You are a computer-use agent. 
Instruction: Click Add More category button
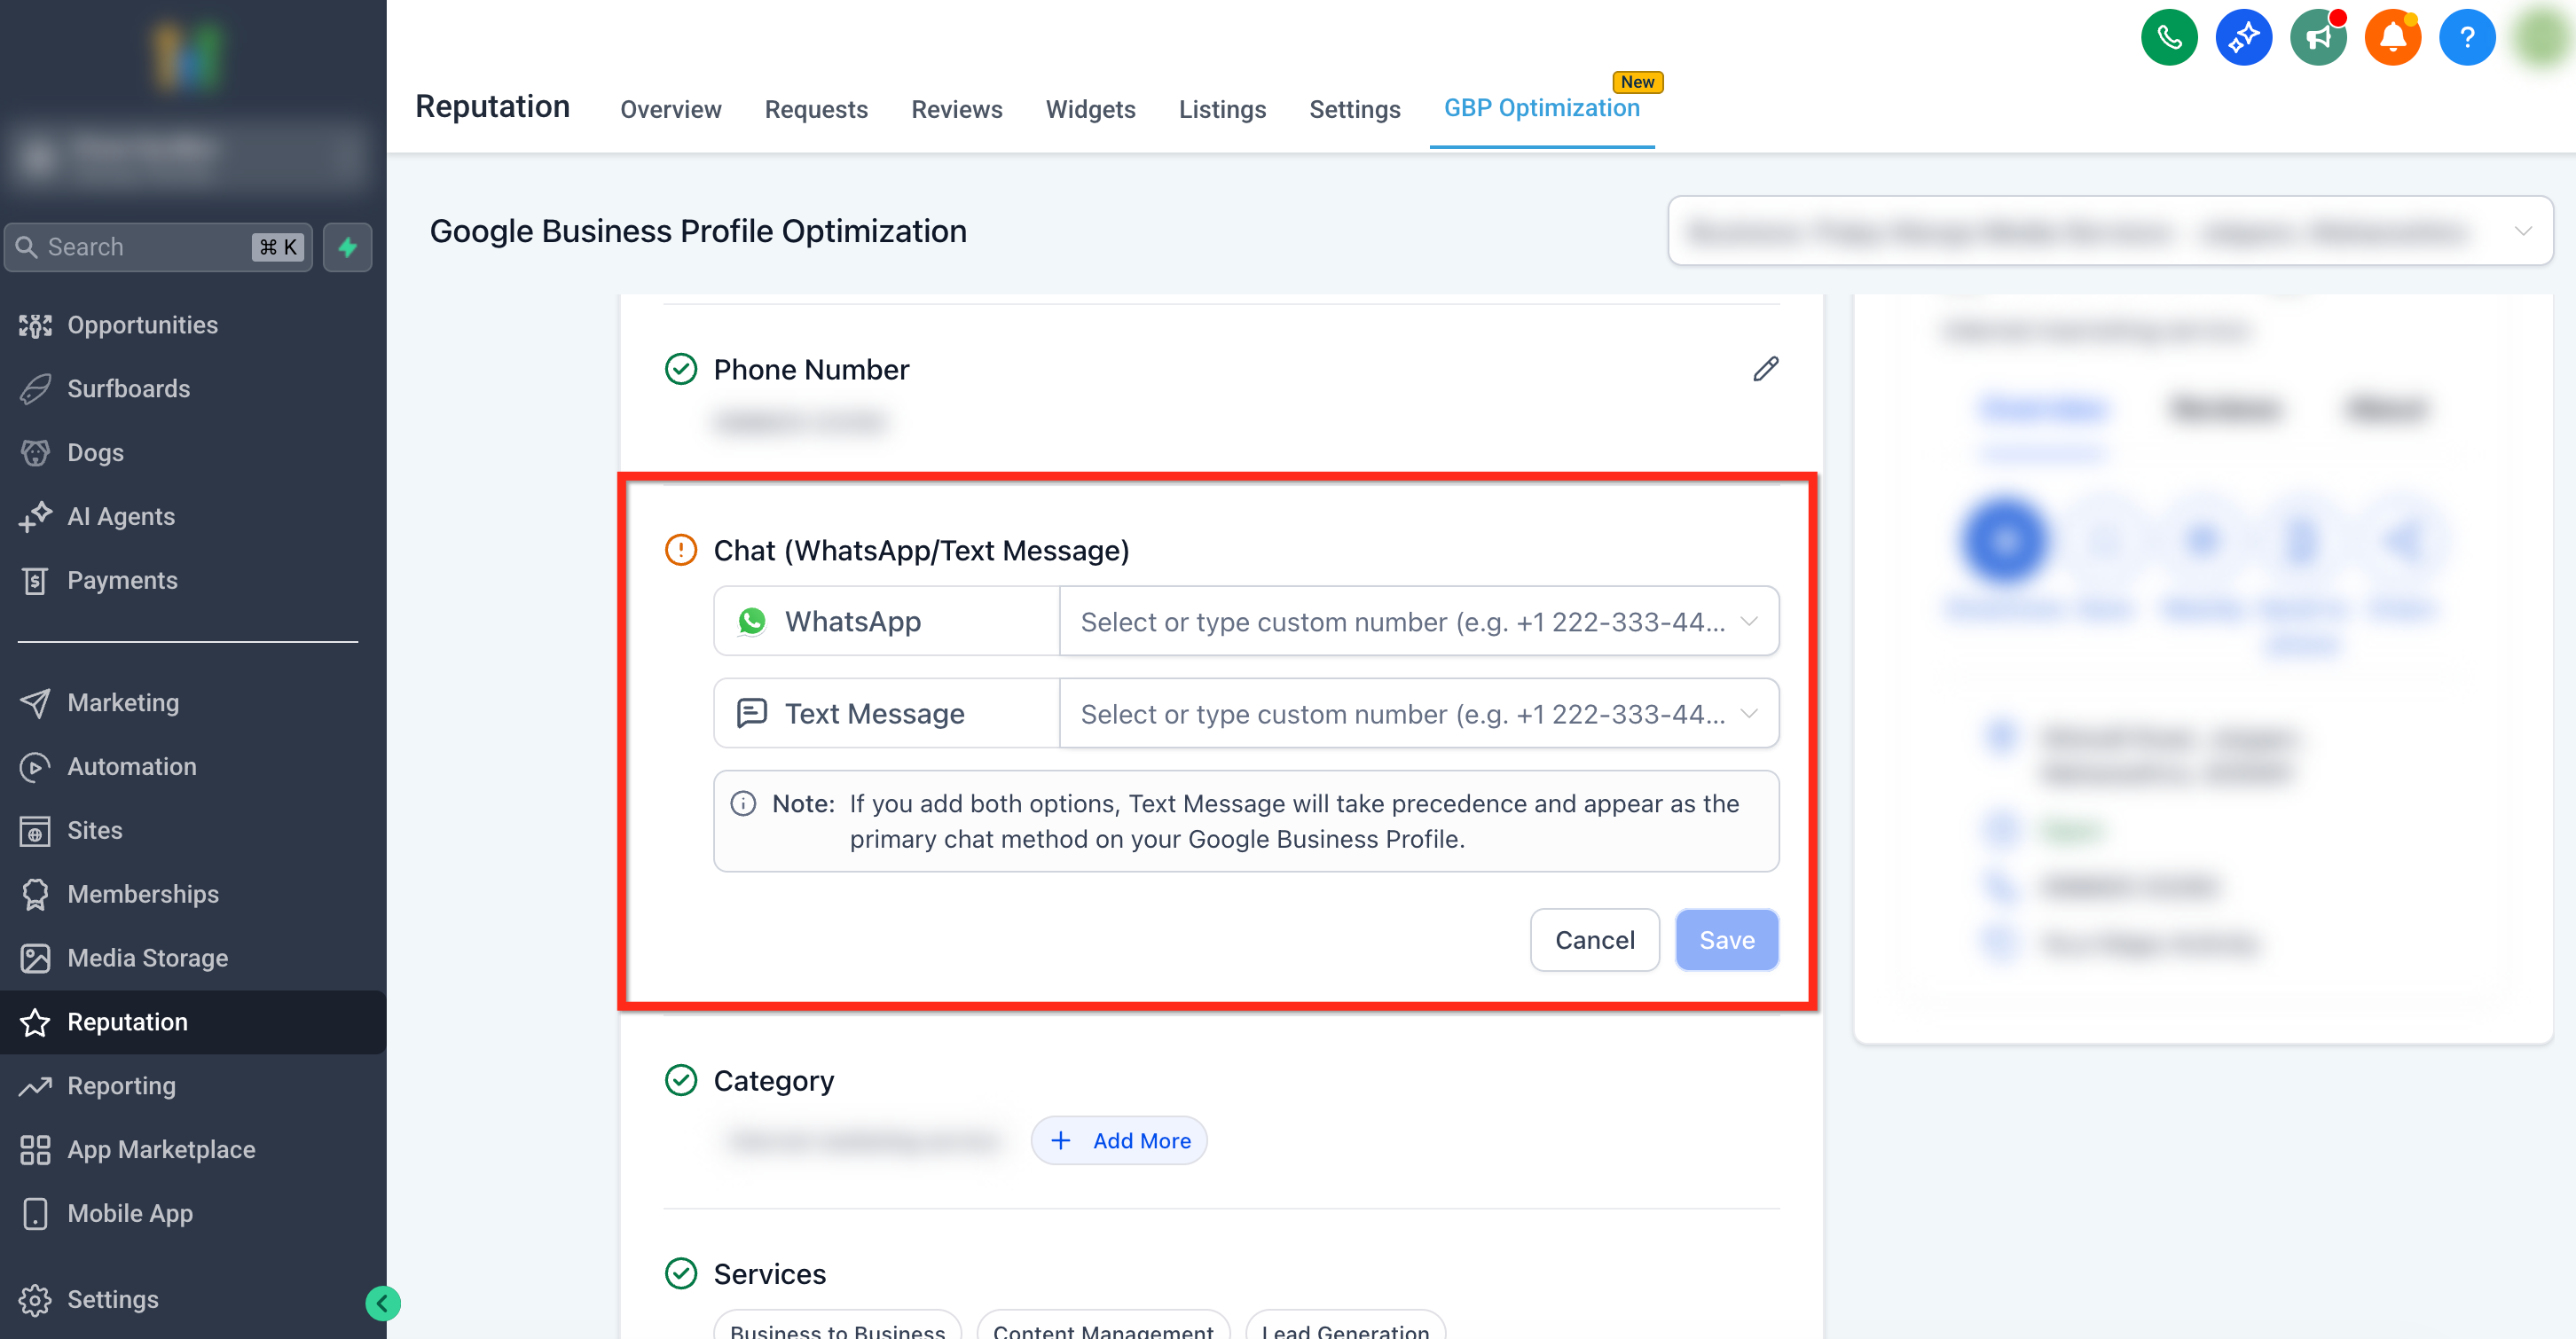pos(1119,1140)
